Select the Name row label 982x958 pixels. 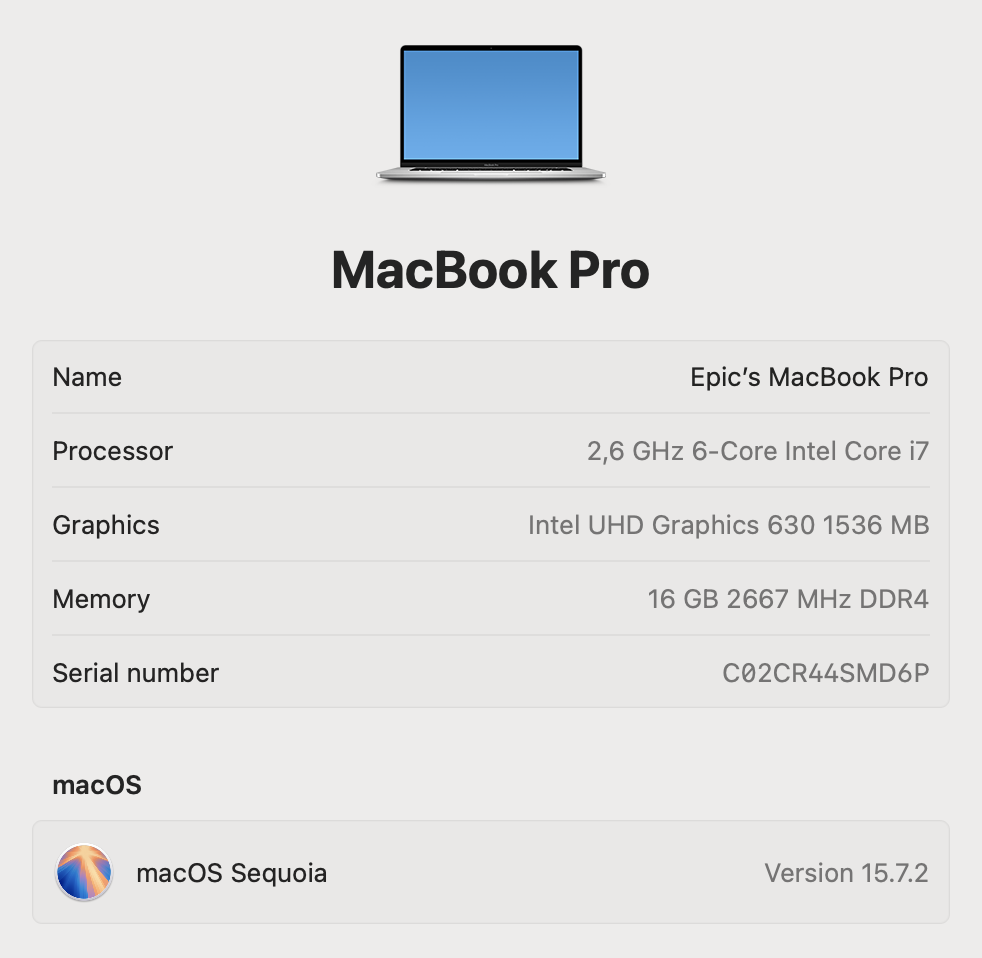87,378
